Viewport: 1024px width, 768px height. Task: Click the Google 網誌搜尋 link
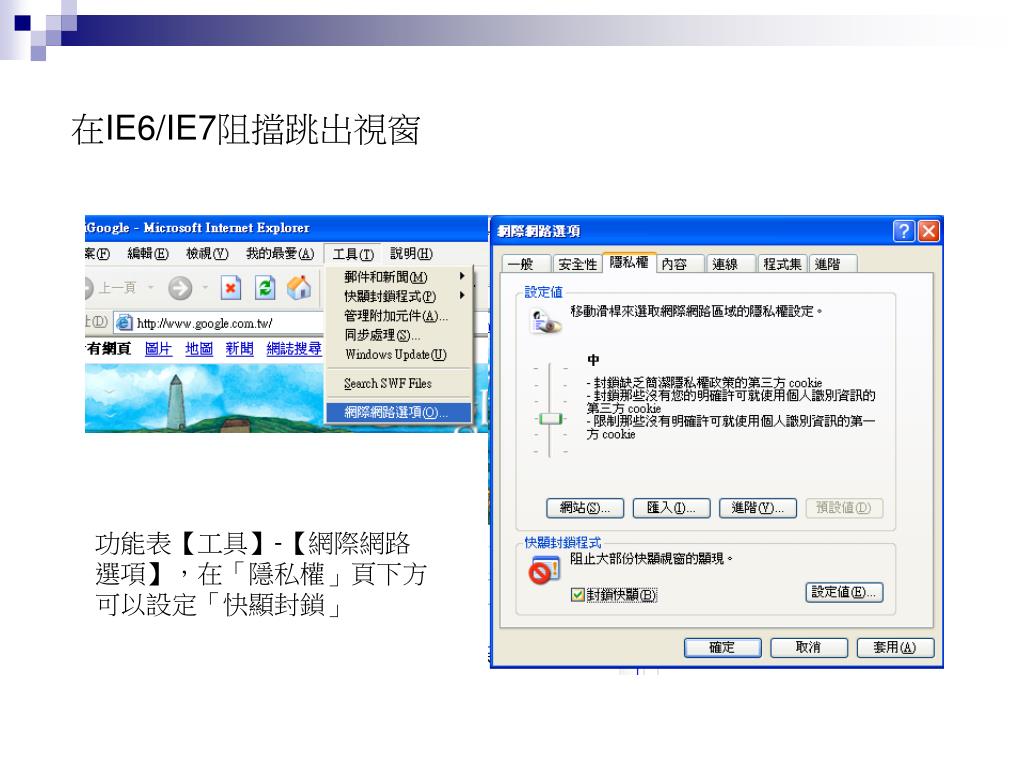pos(294,349)
